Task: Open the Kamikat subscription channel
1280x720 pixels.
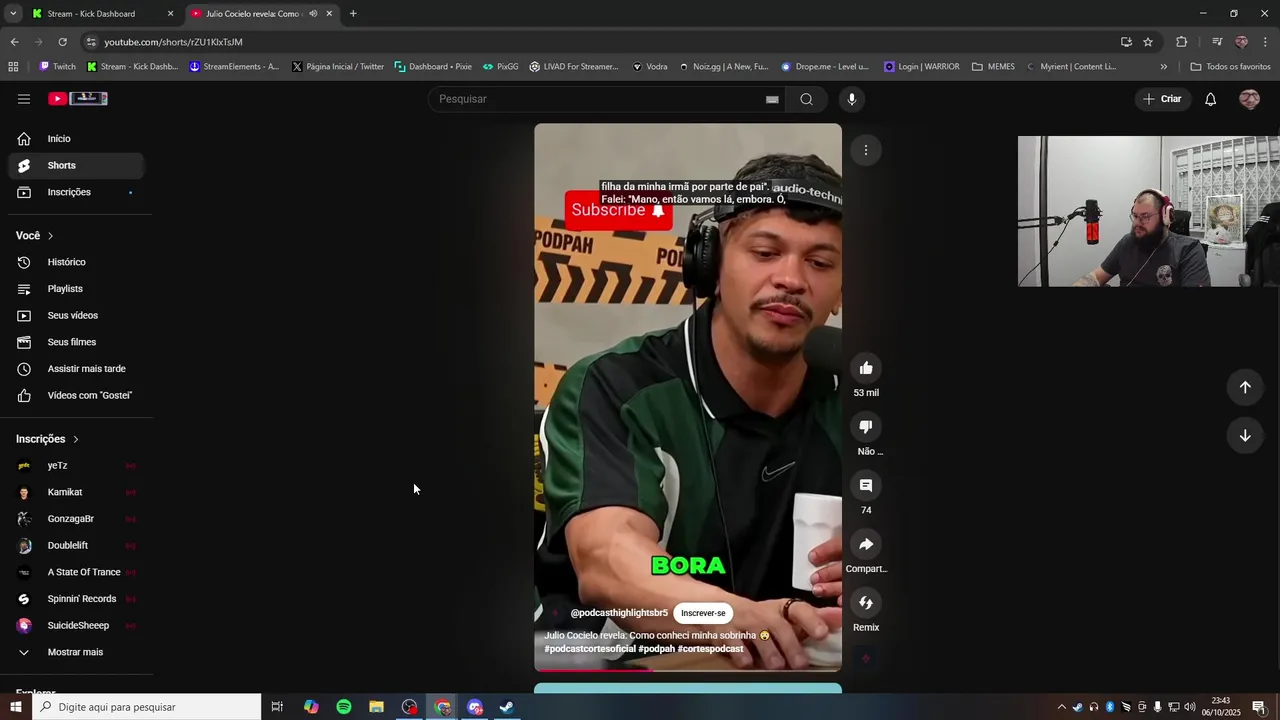Action: coord(76,492)
